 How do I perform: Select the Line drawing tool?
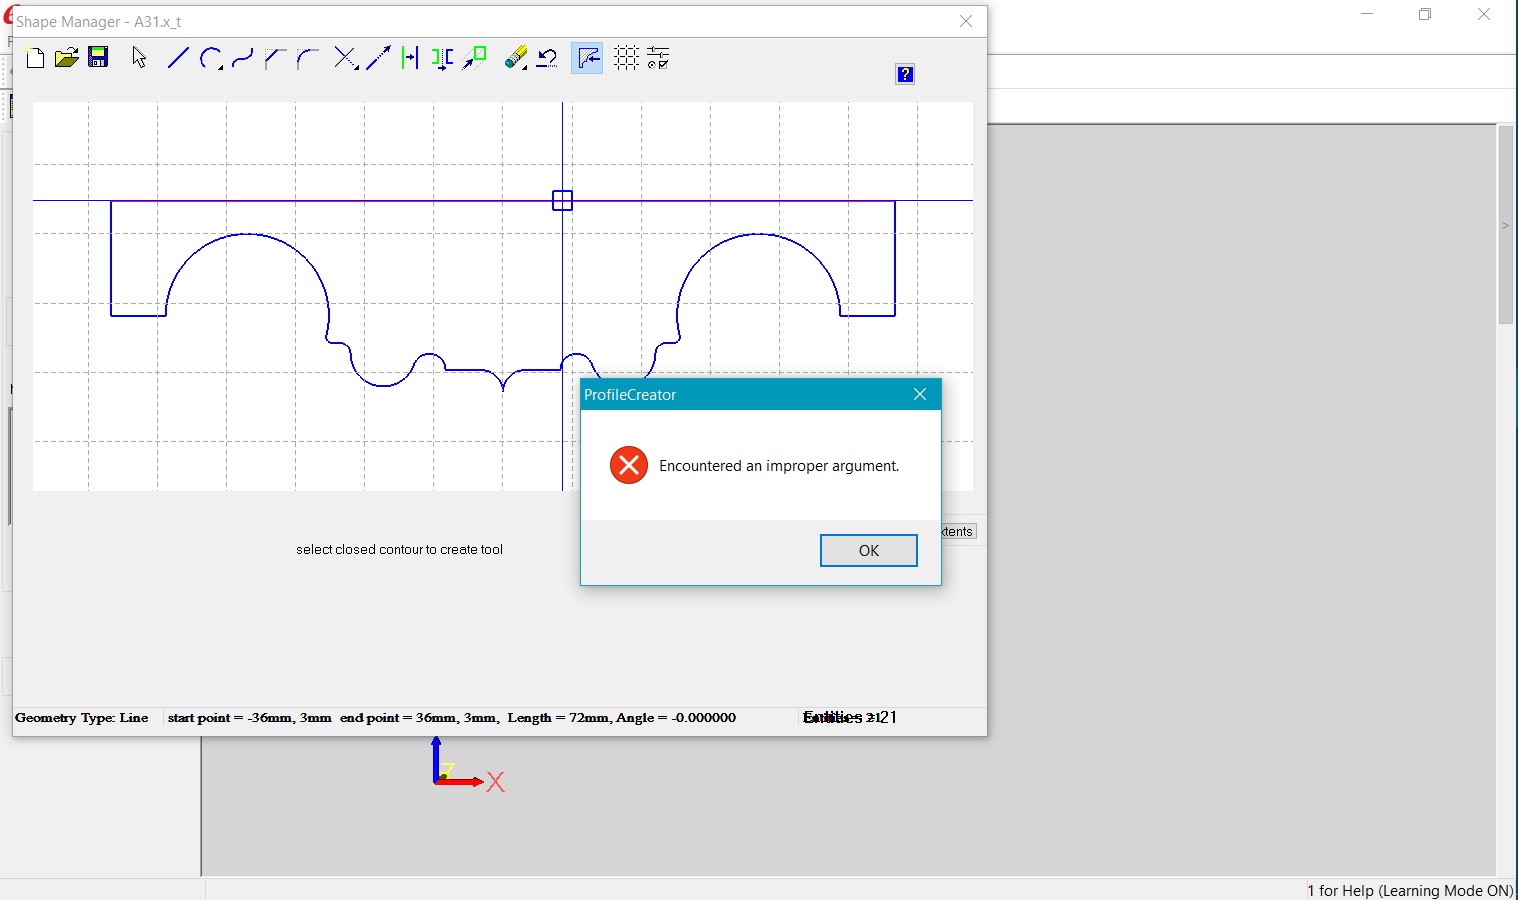178,59
